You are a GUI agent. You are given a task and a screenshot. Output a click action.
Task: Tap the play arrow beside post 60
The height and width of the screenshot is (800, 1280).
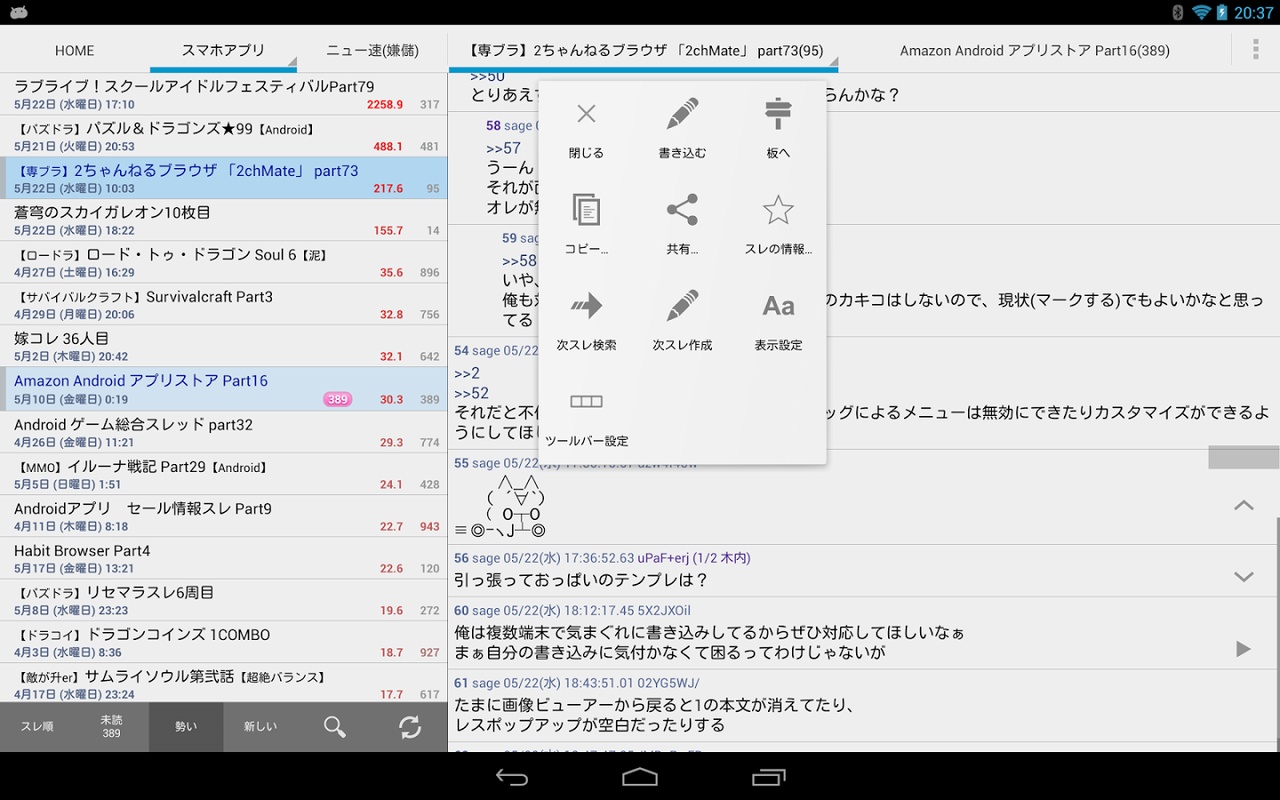pos(1243,649)
